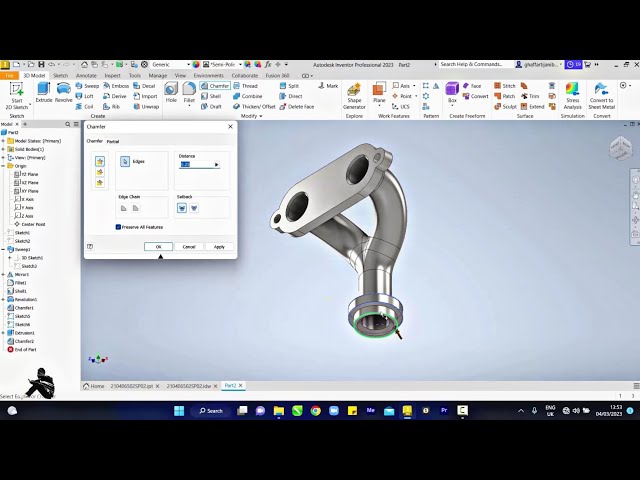Image resolution: width=640 pixels, height=480 pixels.
Task: Create a work Plane
Action: coord(379,92)
